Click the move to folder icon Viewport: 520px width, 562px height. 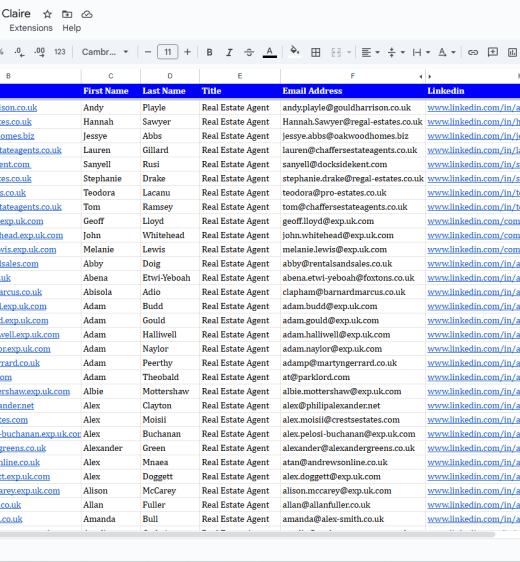pyautogui.click(x=67, y=14)
